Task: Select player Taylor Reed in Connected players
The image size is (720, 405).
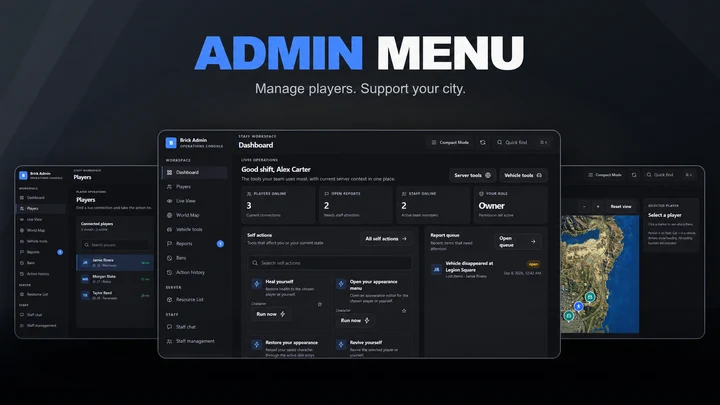Action: click(115, 295)
